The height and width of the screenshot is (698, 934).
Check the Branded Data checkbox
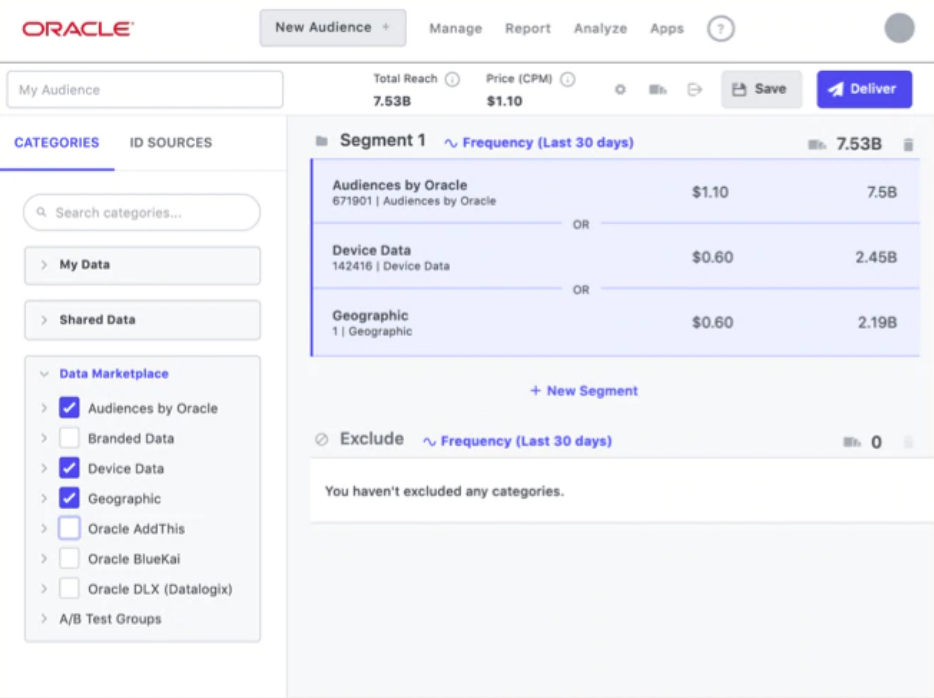(x=69, y=438)
